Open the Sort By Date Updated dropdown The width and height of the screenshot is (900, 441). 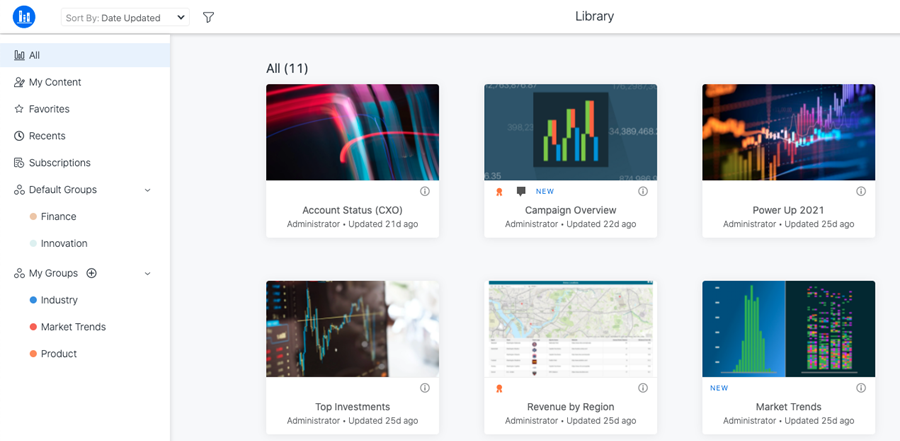click(x=125, y=18)
